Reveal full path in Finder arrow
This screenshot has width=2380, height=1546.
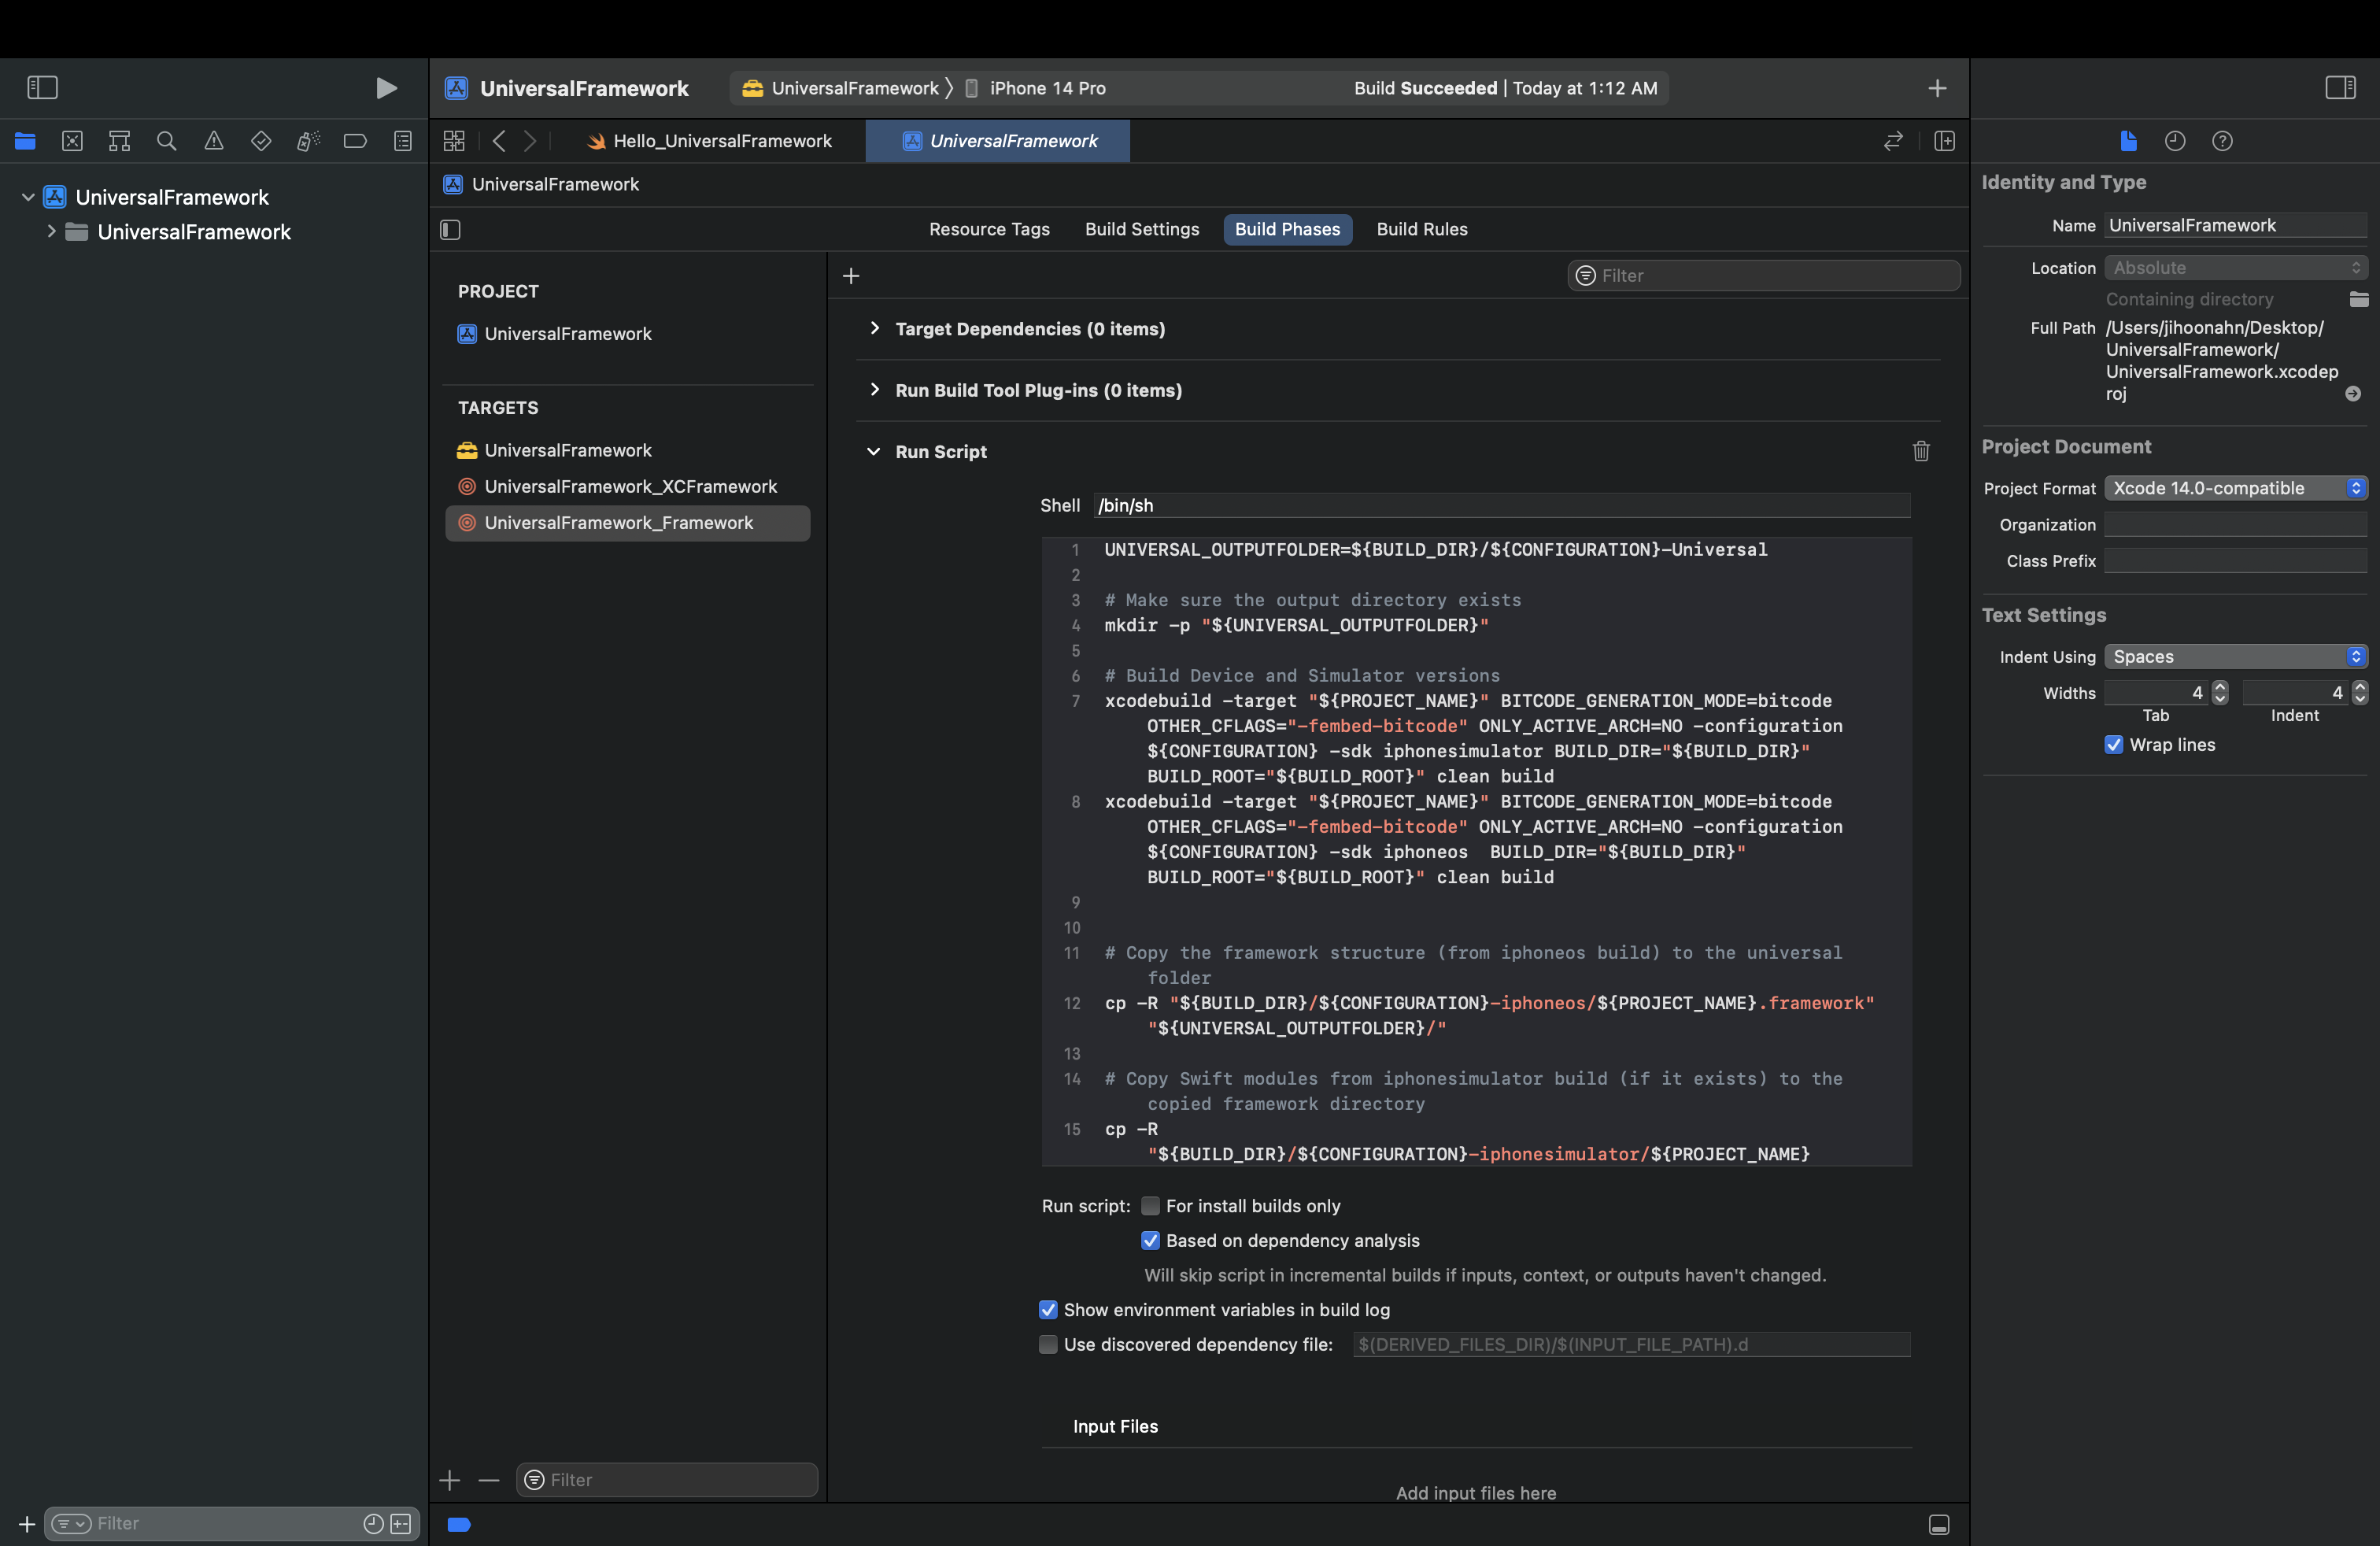click(2353, 394)
